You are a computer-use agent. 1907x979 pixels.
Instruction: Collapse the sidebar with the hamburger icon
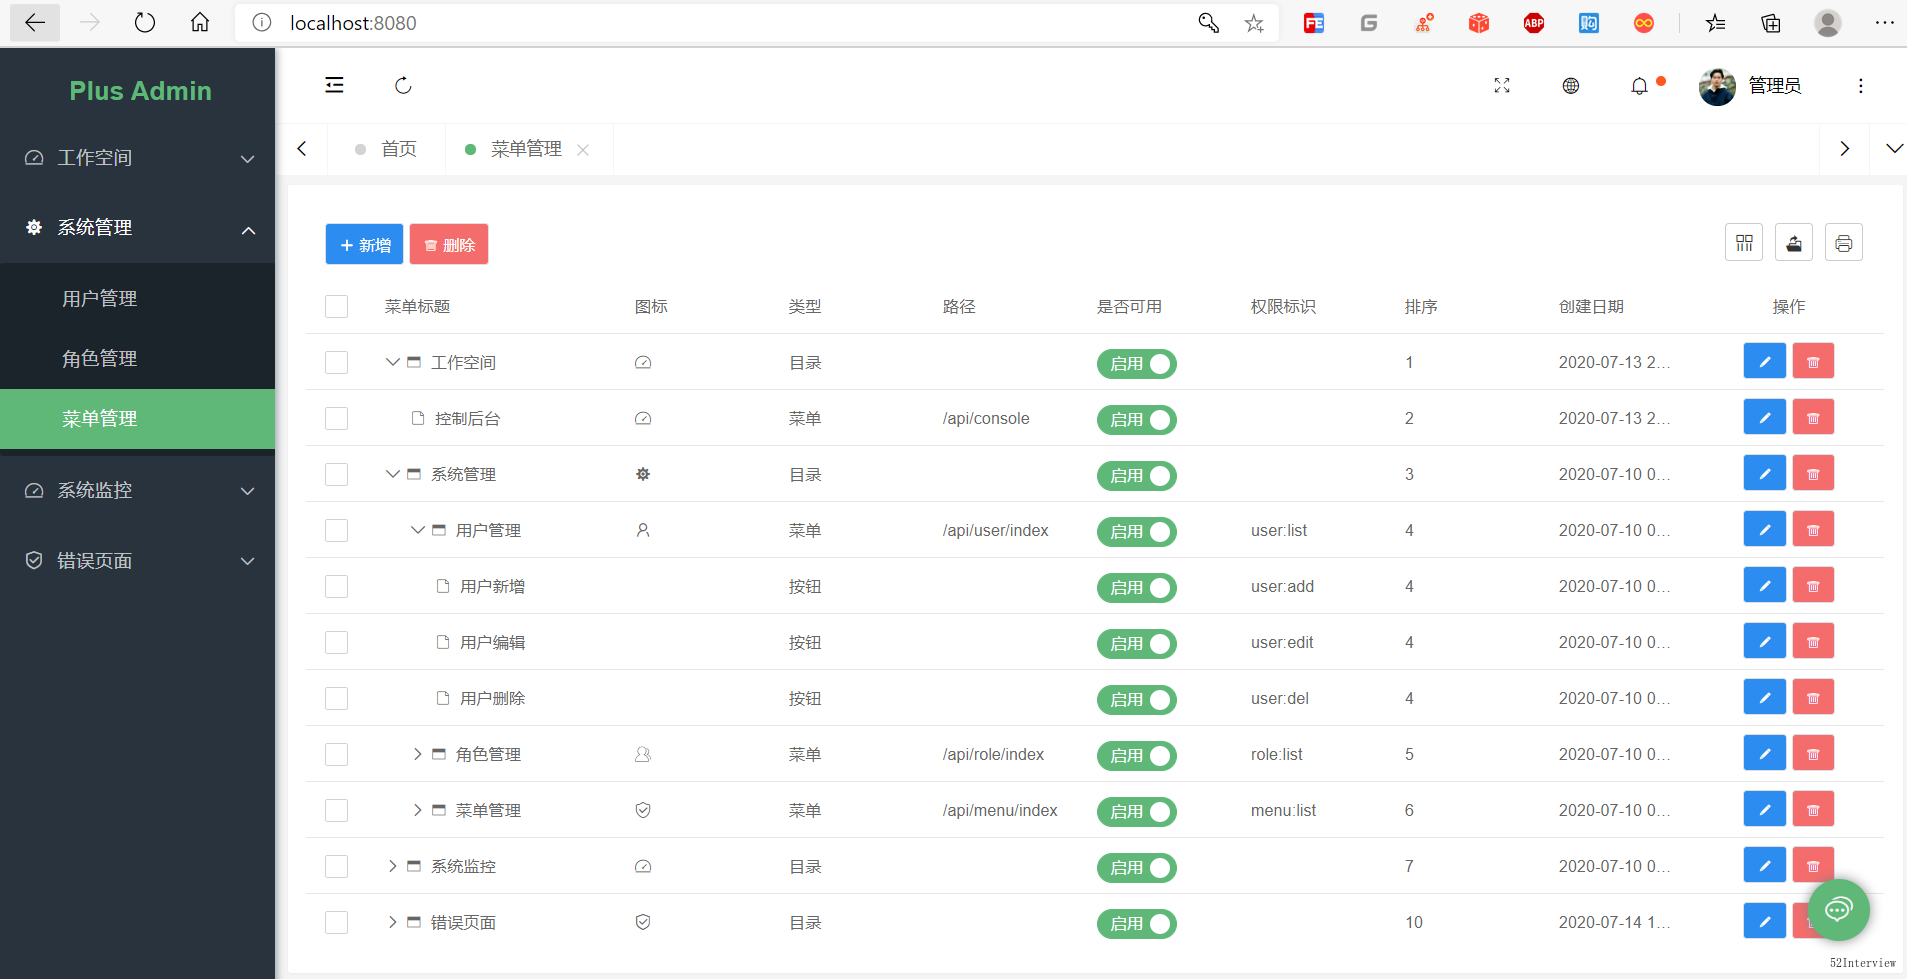(x=334, y=85)
